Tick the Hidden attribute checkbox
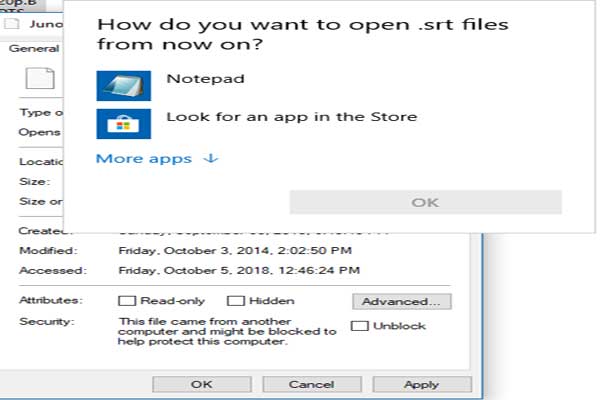Screen dimensions: 600x400 pyautogui.click(x=236, y=301)
